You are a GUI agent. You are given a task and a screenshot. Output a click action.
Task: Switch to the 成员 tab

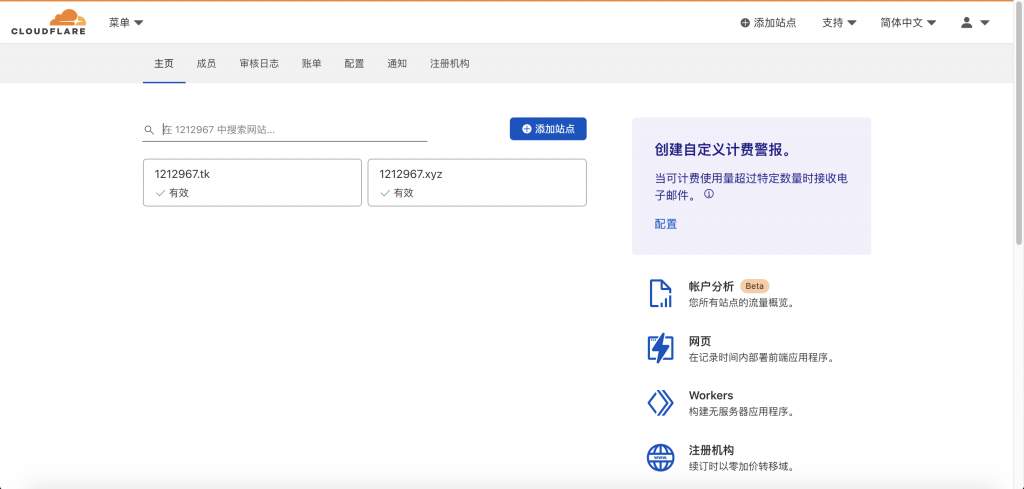point(206,63)
